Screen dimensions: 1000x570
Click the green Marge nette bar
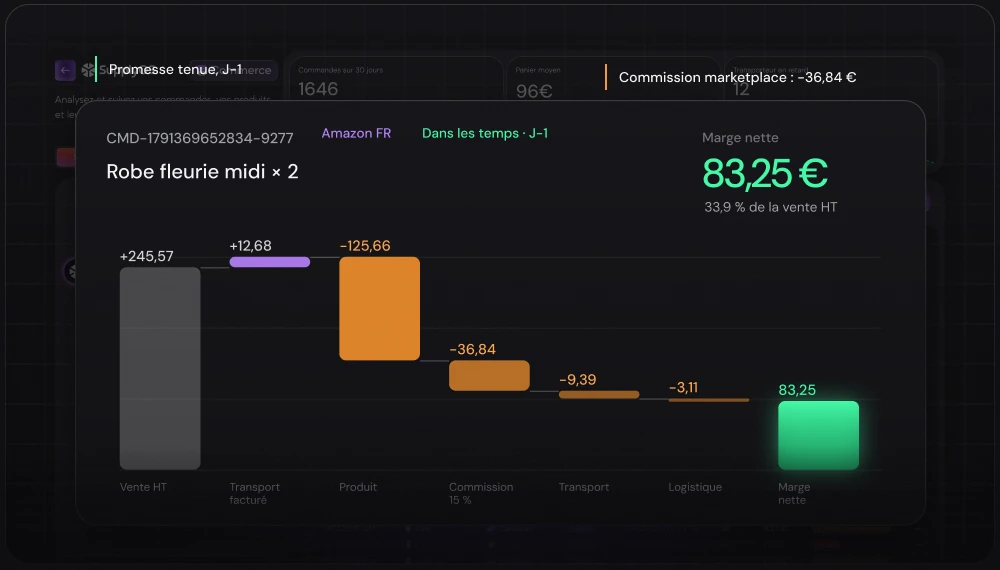coord(818,435)
